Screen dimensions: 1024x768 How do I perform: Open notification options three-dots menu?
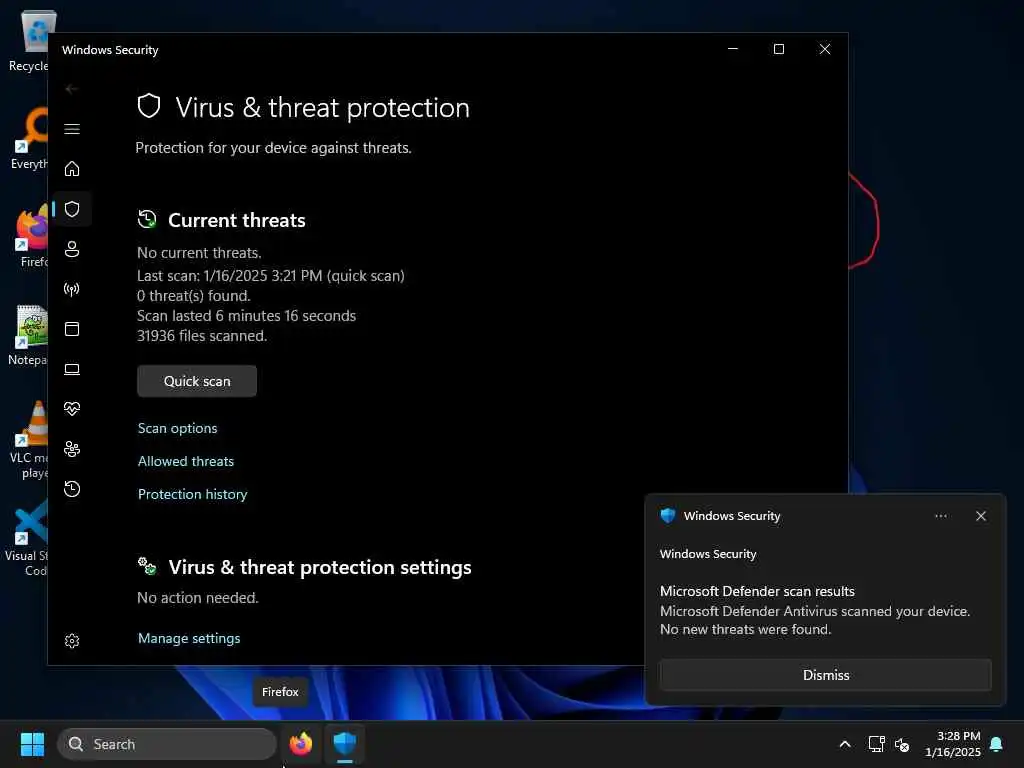click(x=940, y=516)
